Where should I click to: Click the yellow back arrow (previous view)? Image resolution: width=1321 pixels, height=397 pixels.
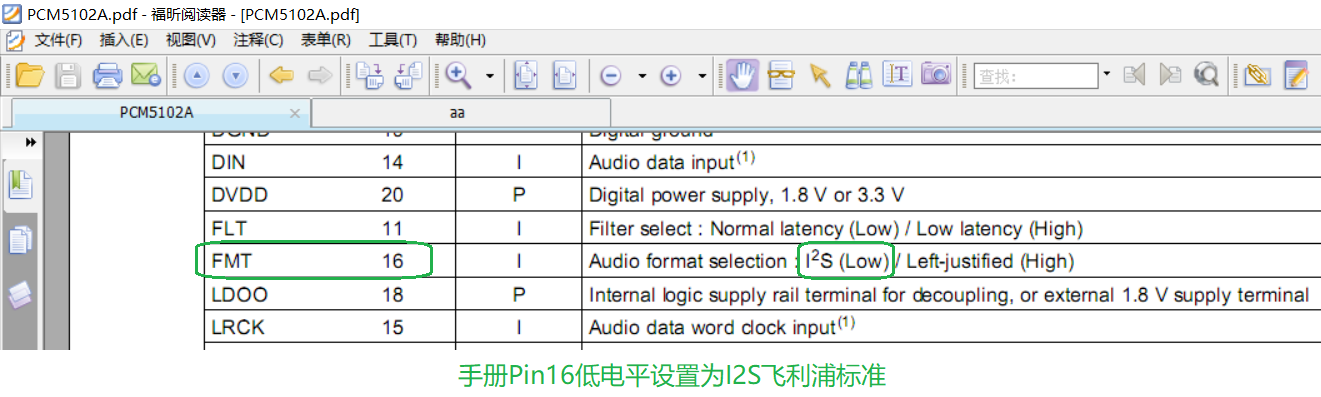pos(282,75)
